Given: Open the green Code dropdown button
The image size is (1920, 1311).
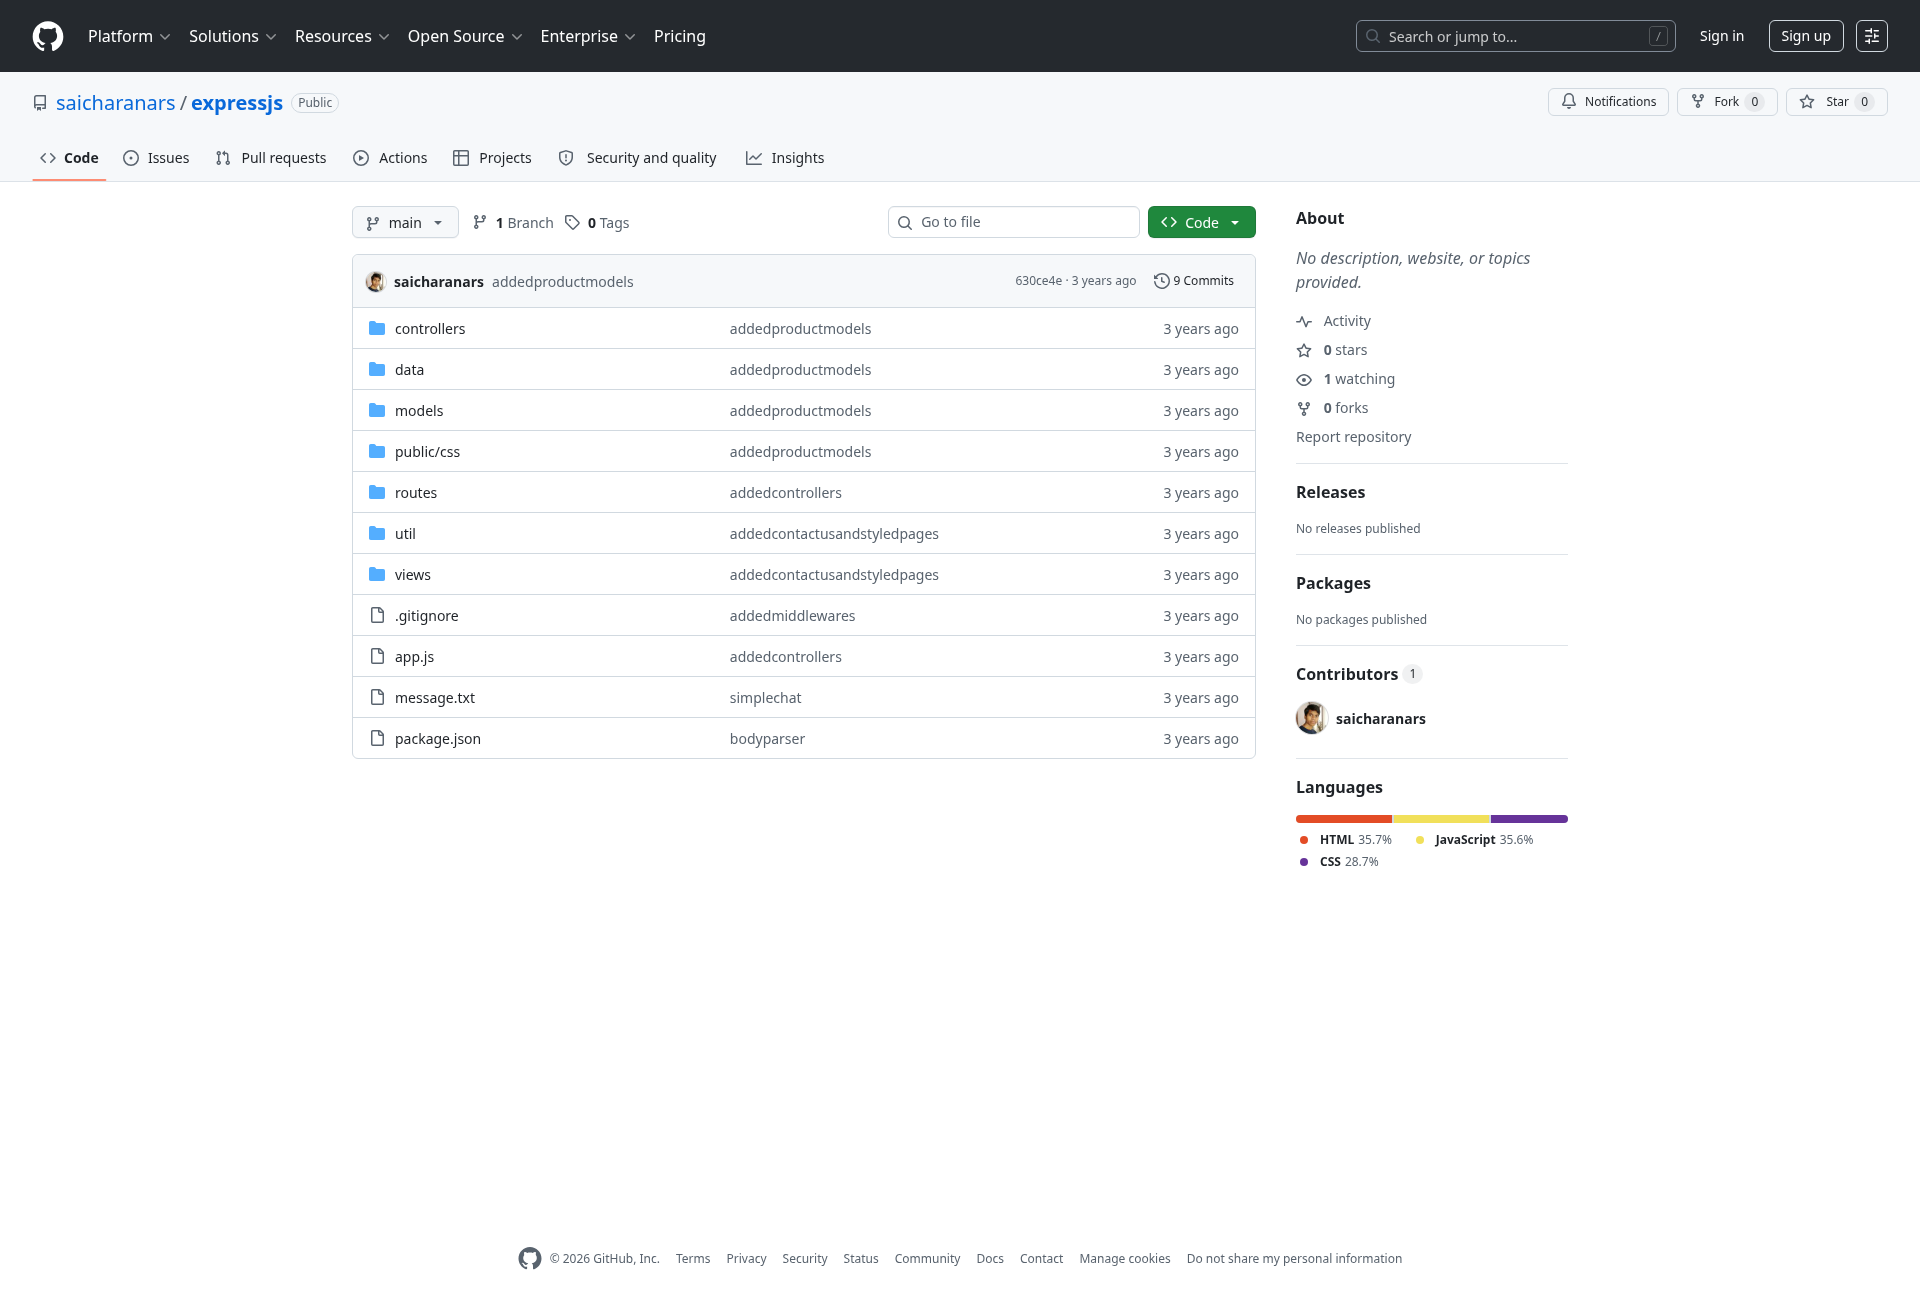Looking at the screenshot, I should point(1201,222).
